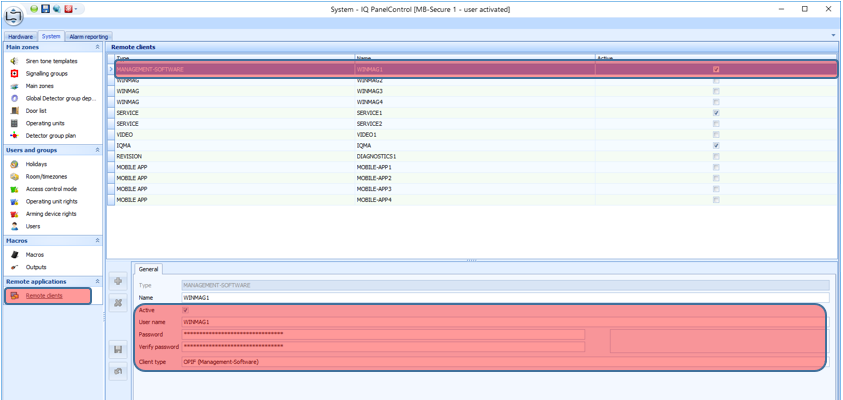This screenshot has width=843, height=400.
Task: Open the Remote clients link
Action: 44,296
